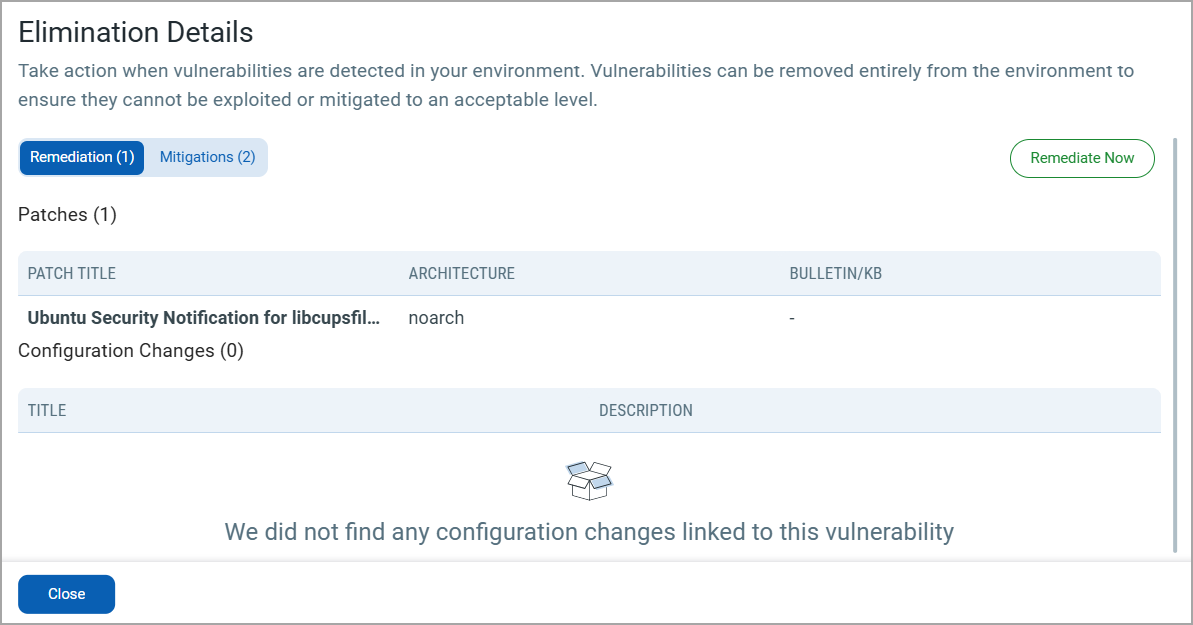Click the no configuration changes found message

[589, 532]
